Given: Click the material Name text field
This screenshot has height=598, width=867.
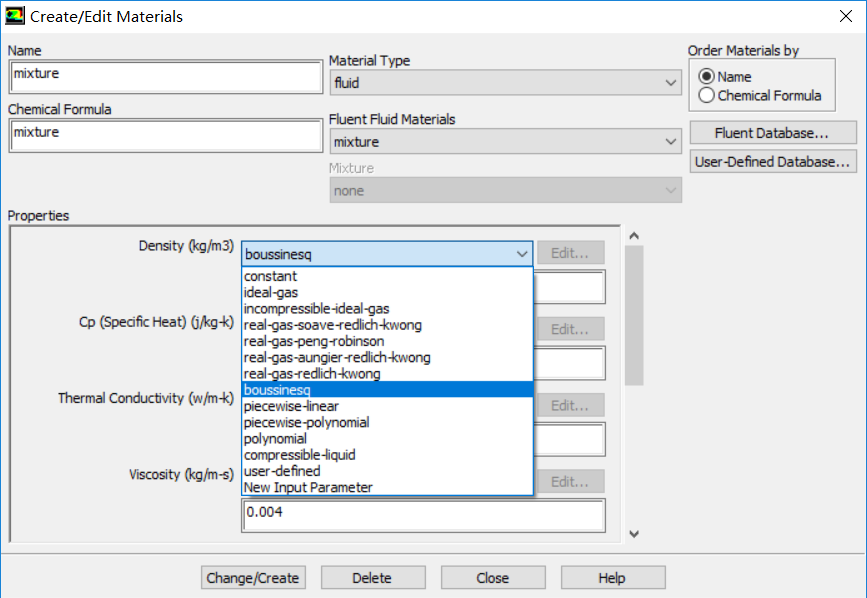Looking at the screenshot, I should point(163,73).
